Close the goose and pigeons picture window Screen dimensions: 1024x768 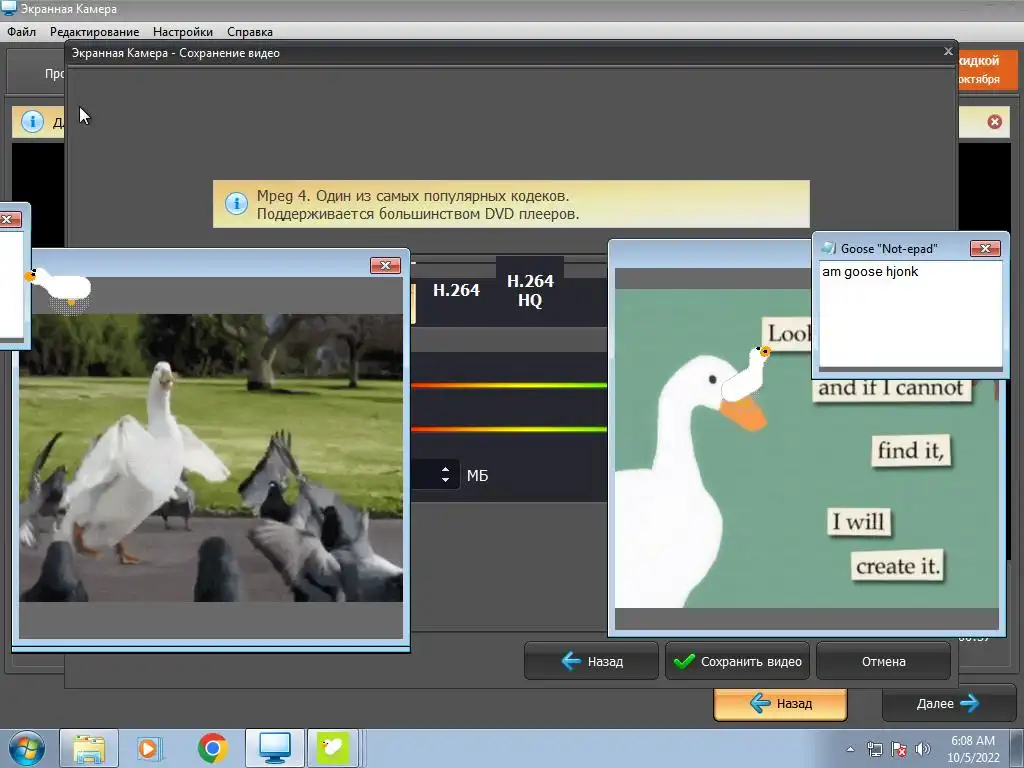[x=385, y=265]
